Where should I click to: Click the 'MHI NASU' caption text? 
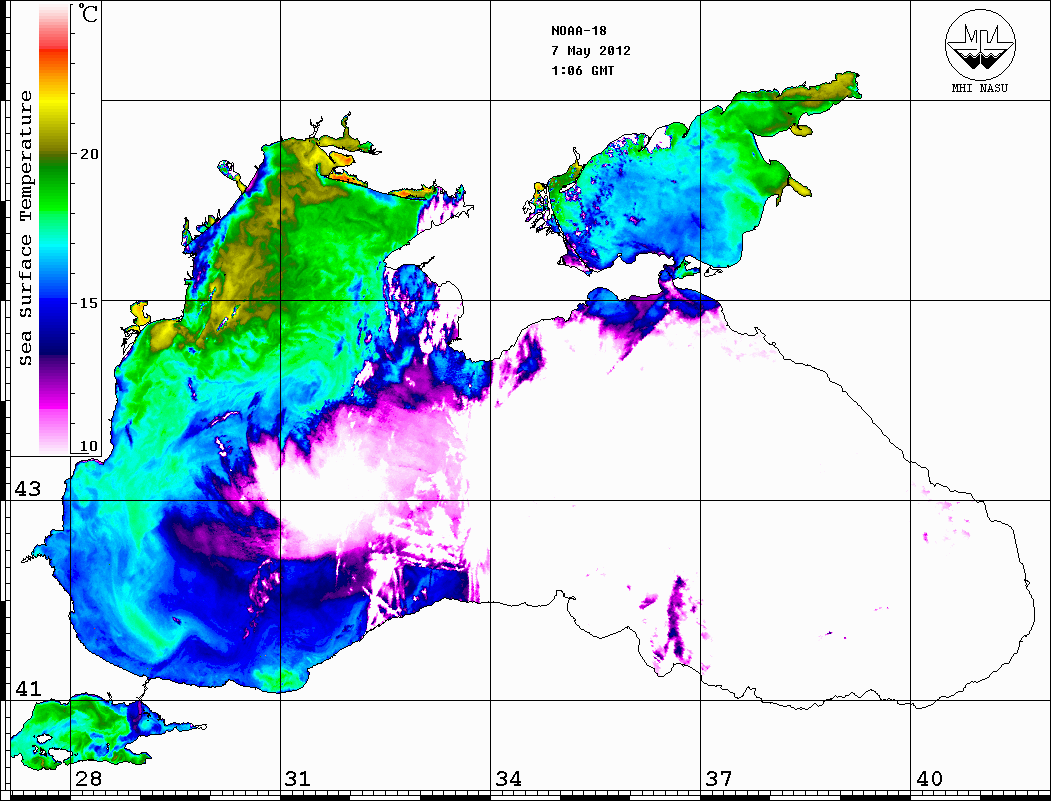click(979, 88)
